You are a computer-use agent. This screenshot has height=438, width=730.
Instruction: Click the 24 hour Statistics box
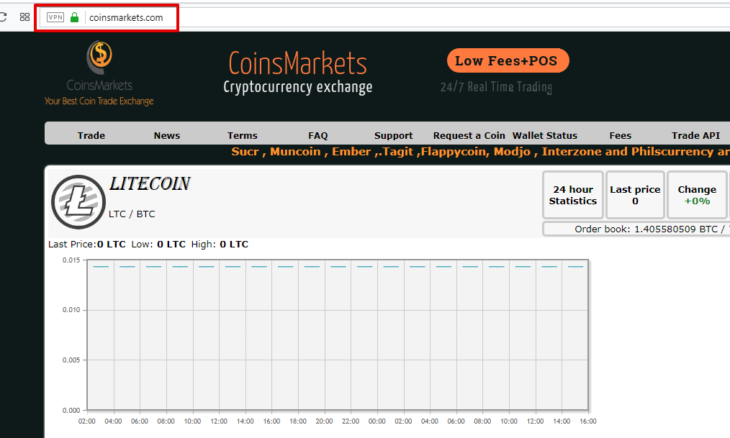tap(573, 195)
